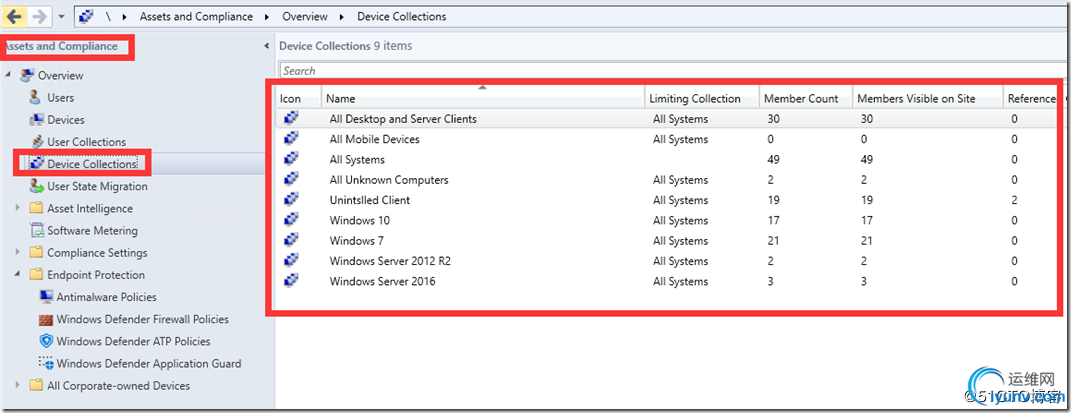This screenshot has height=413, width=1071.
Task: Click the Devices node icon
Action: click(36, 119)
